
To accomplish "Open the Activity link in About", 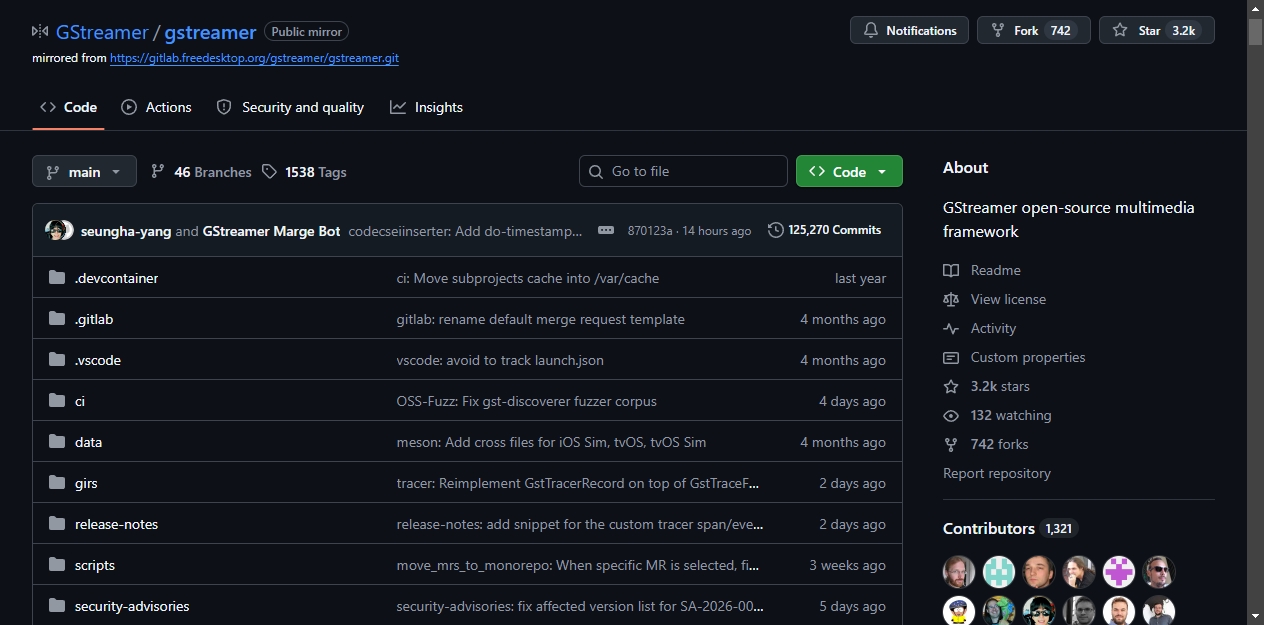I will click(979, 328).
